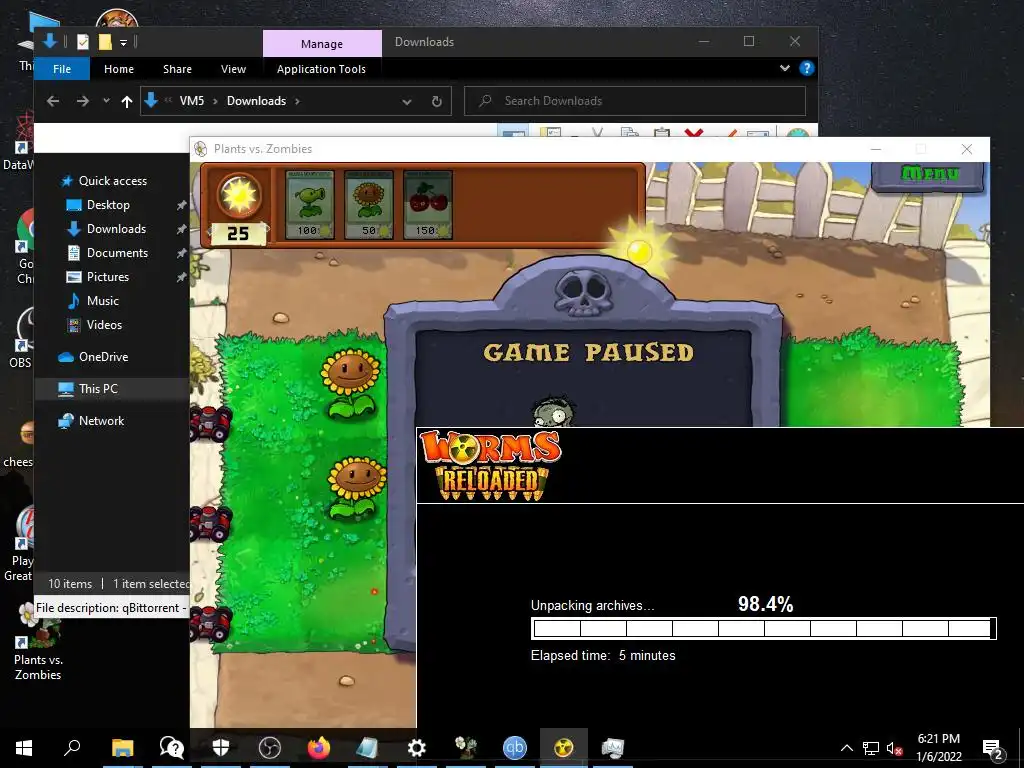Open the game Menu button

(929, 174)
